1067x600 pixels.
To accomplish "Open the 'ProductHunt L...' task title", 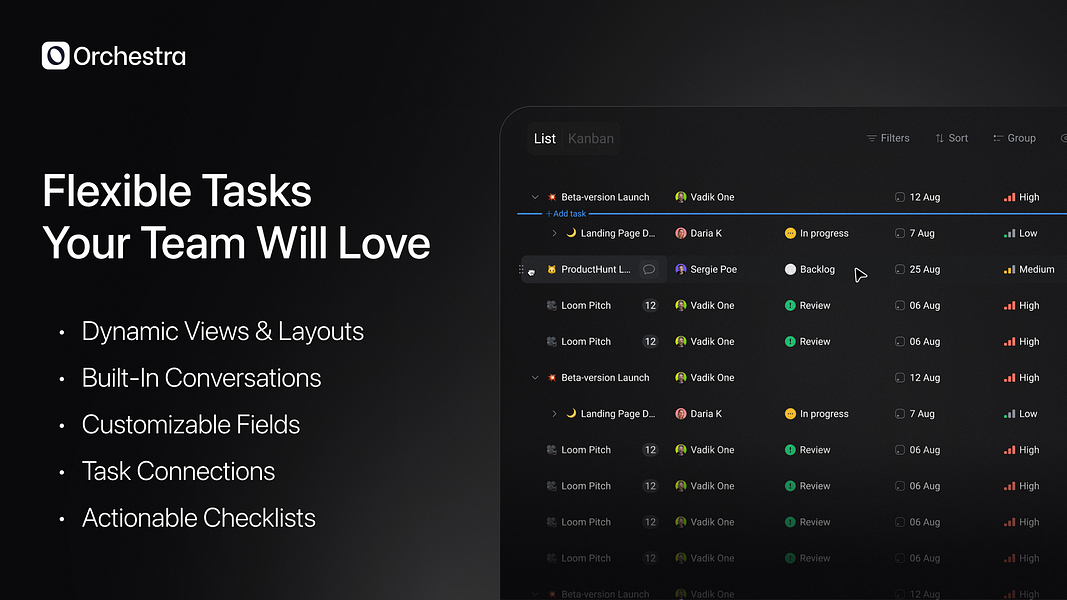I will (x=595, y=269).
